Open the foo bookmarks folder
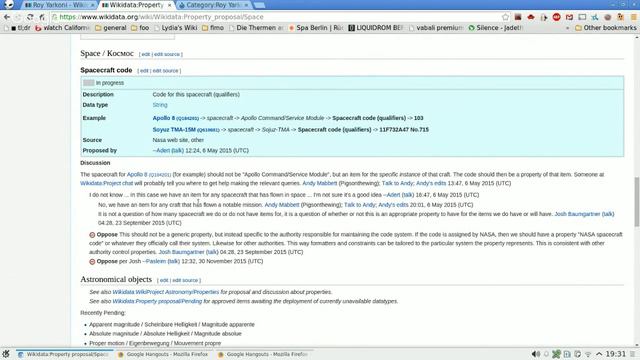640x360 pixels. tap(140, 28)
